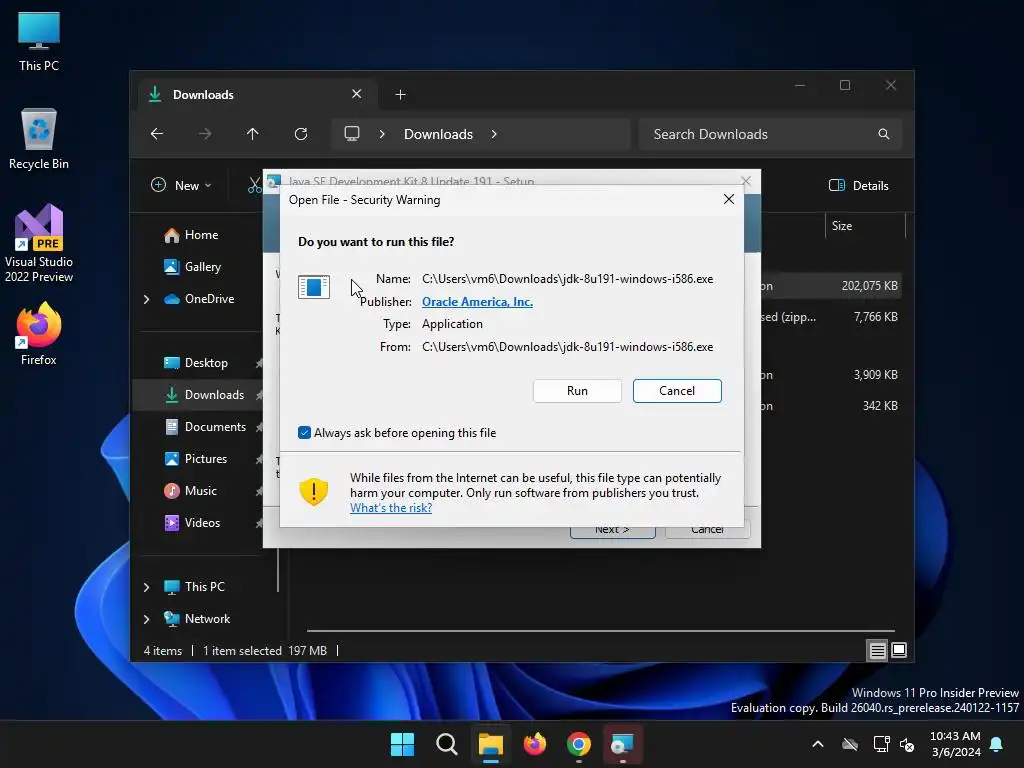Switch to large thumbnails view icon
This screenshot has width=1024, height=768.
[899, 650]
